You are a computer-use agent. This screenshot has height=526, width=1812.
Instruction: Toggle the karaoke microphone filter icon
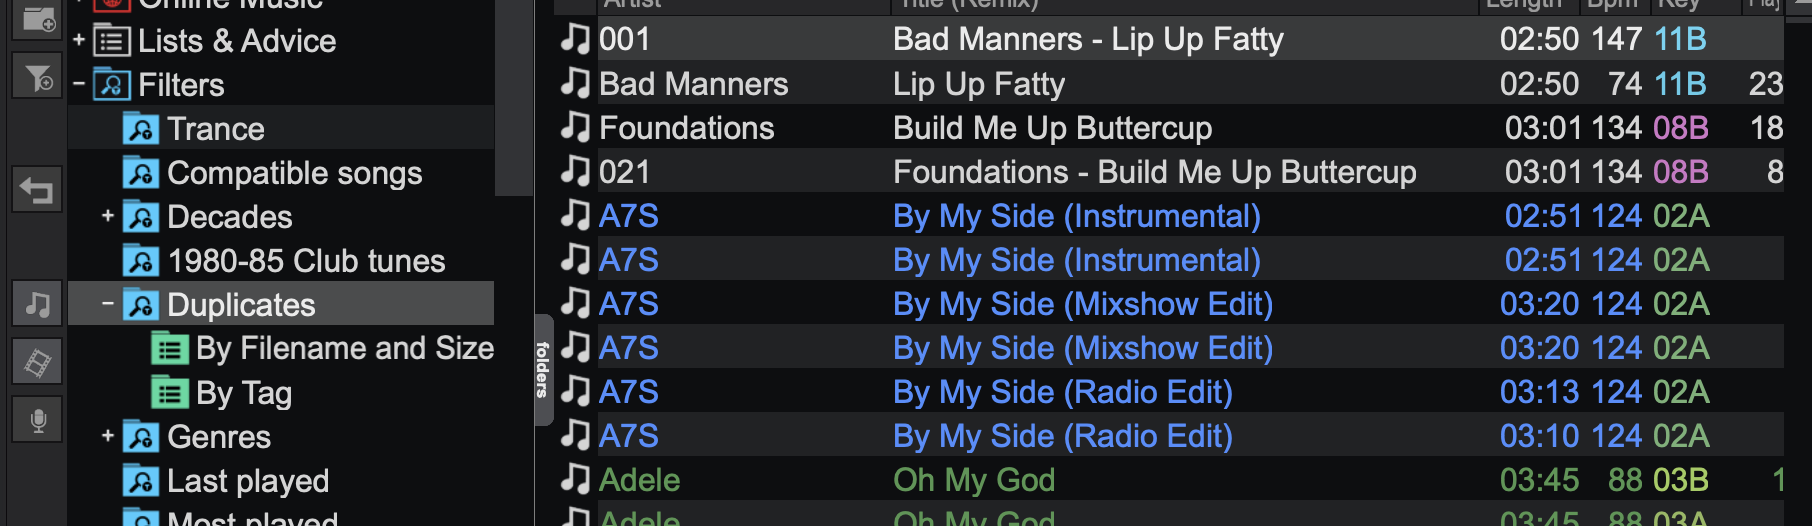click(38, 420)
